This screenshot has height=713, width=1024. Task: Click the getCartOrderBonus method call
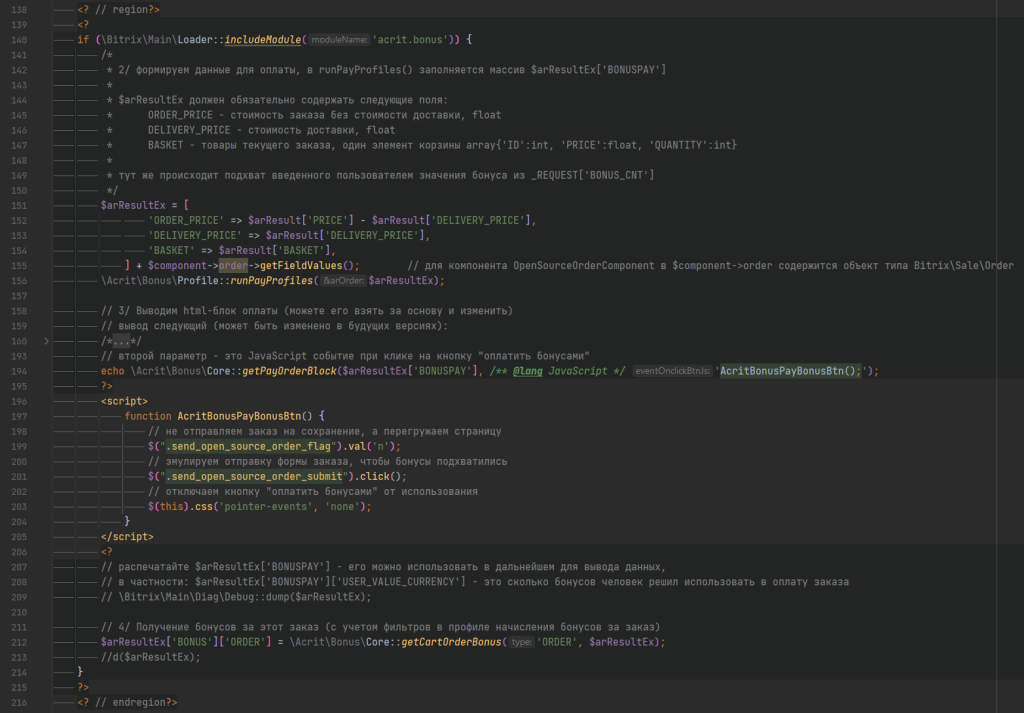[451, 642]
